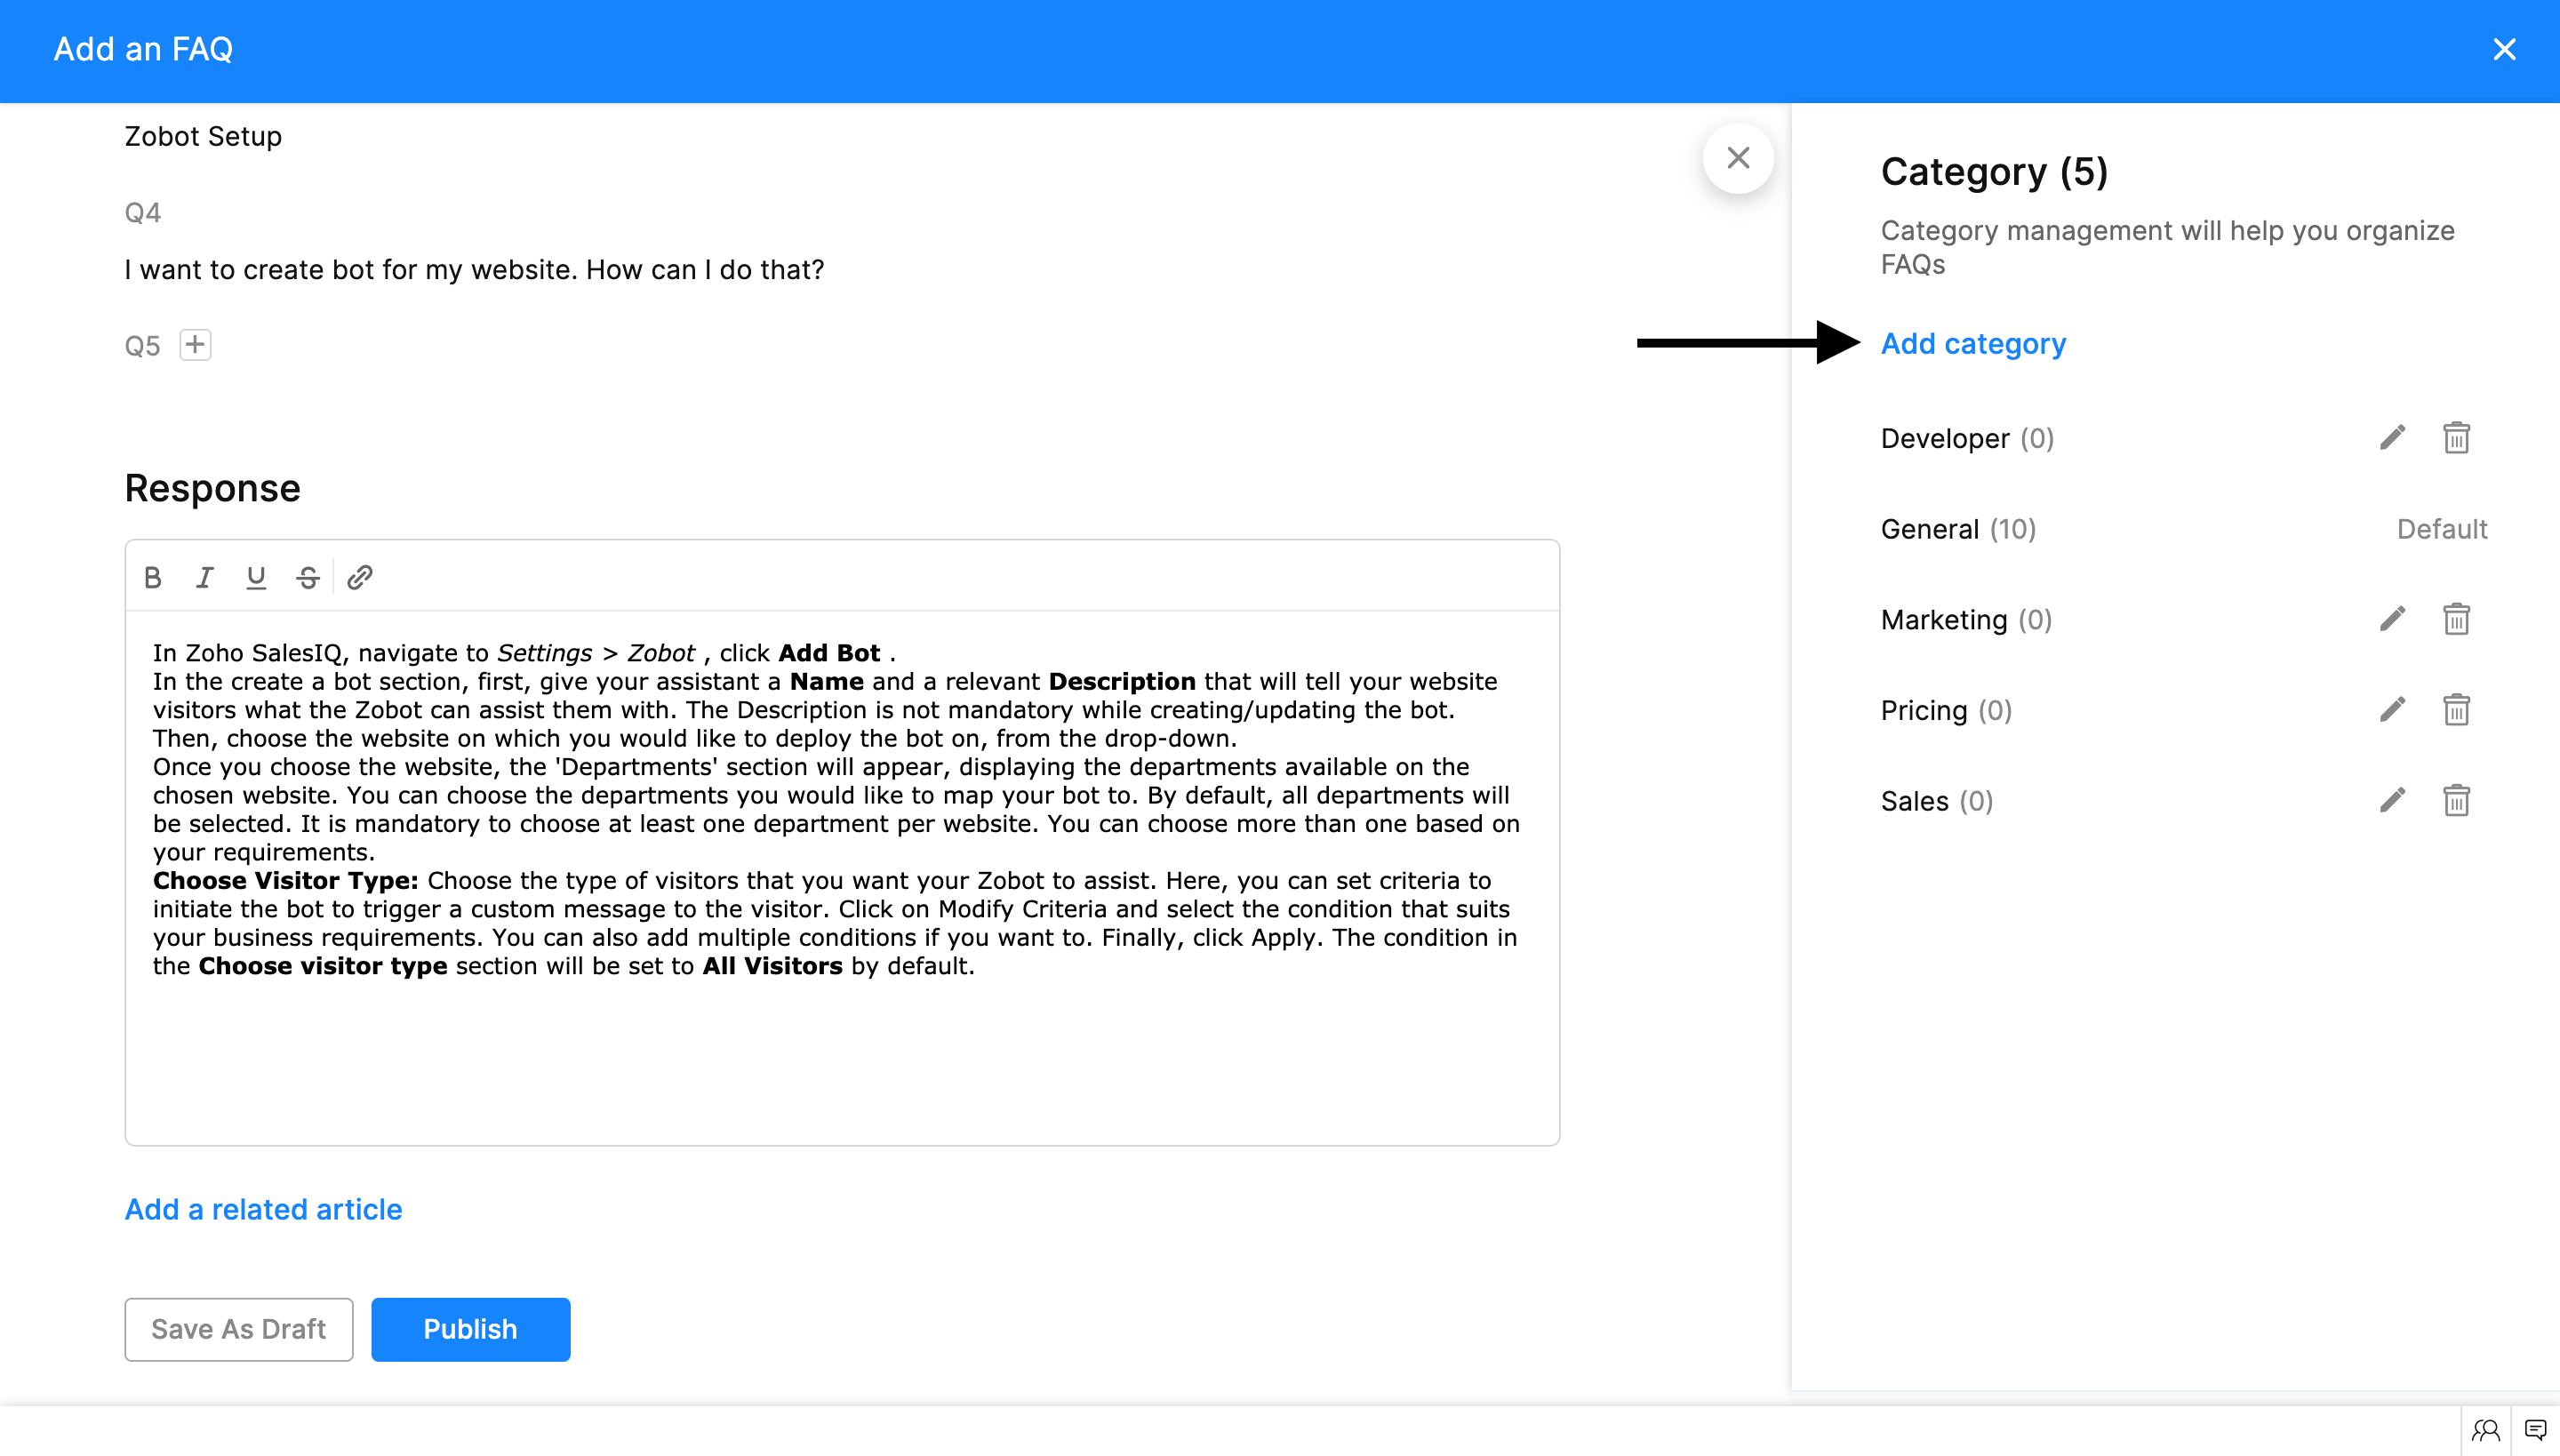The image size is (2560, 1456).
Task: Delete the Marketing category using the trash icon
Action: pyautogui.click(x=2457, y=619)
